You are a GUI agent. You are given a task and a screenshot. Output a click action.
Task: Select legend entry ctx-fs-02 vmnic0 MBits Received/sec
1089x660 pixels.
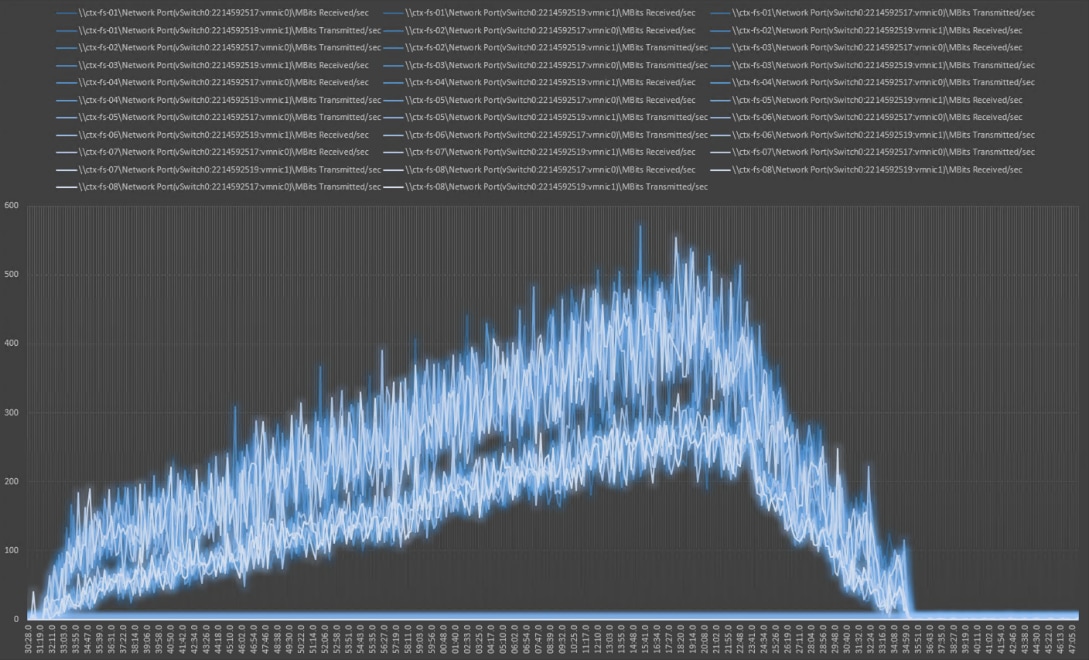[540, 31]
